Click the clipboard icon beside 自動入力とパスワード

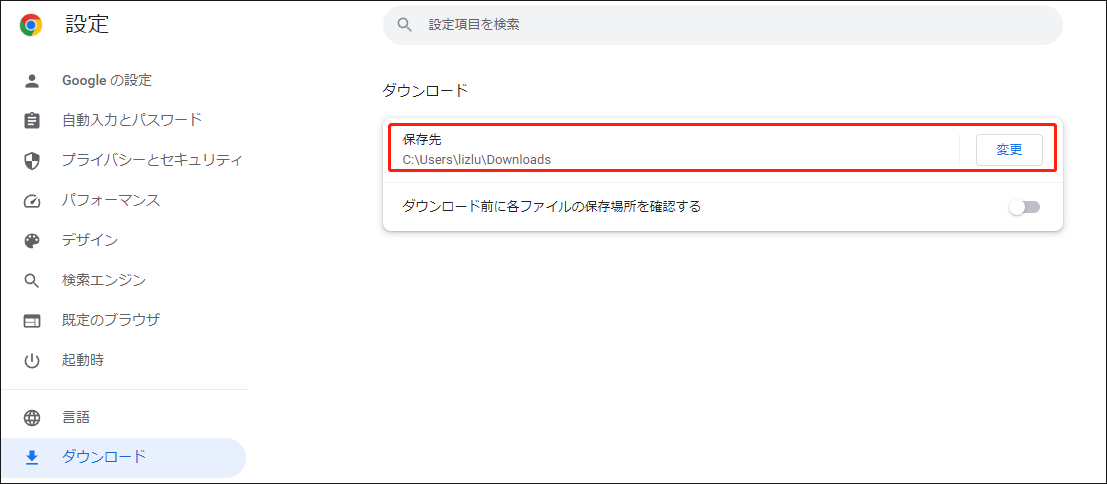[x=32, y=121]
